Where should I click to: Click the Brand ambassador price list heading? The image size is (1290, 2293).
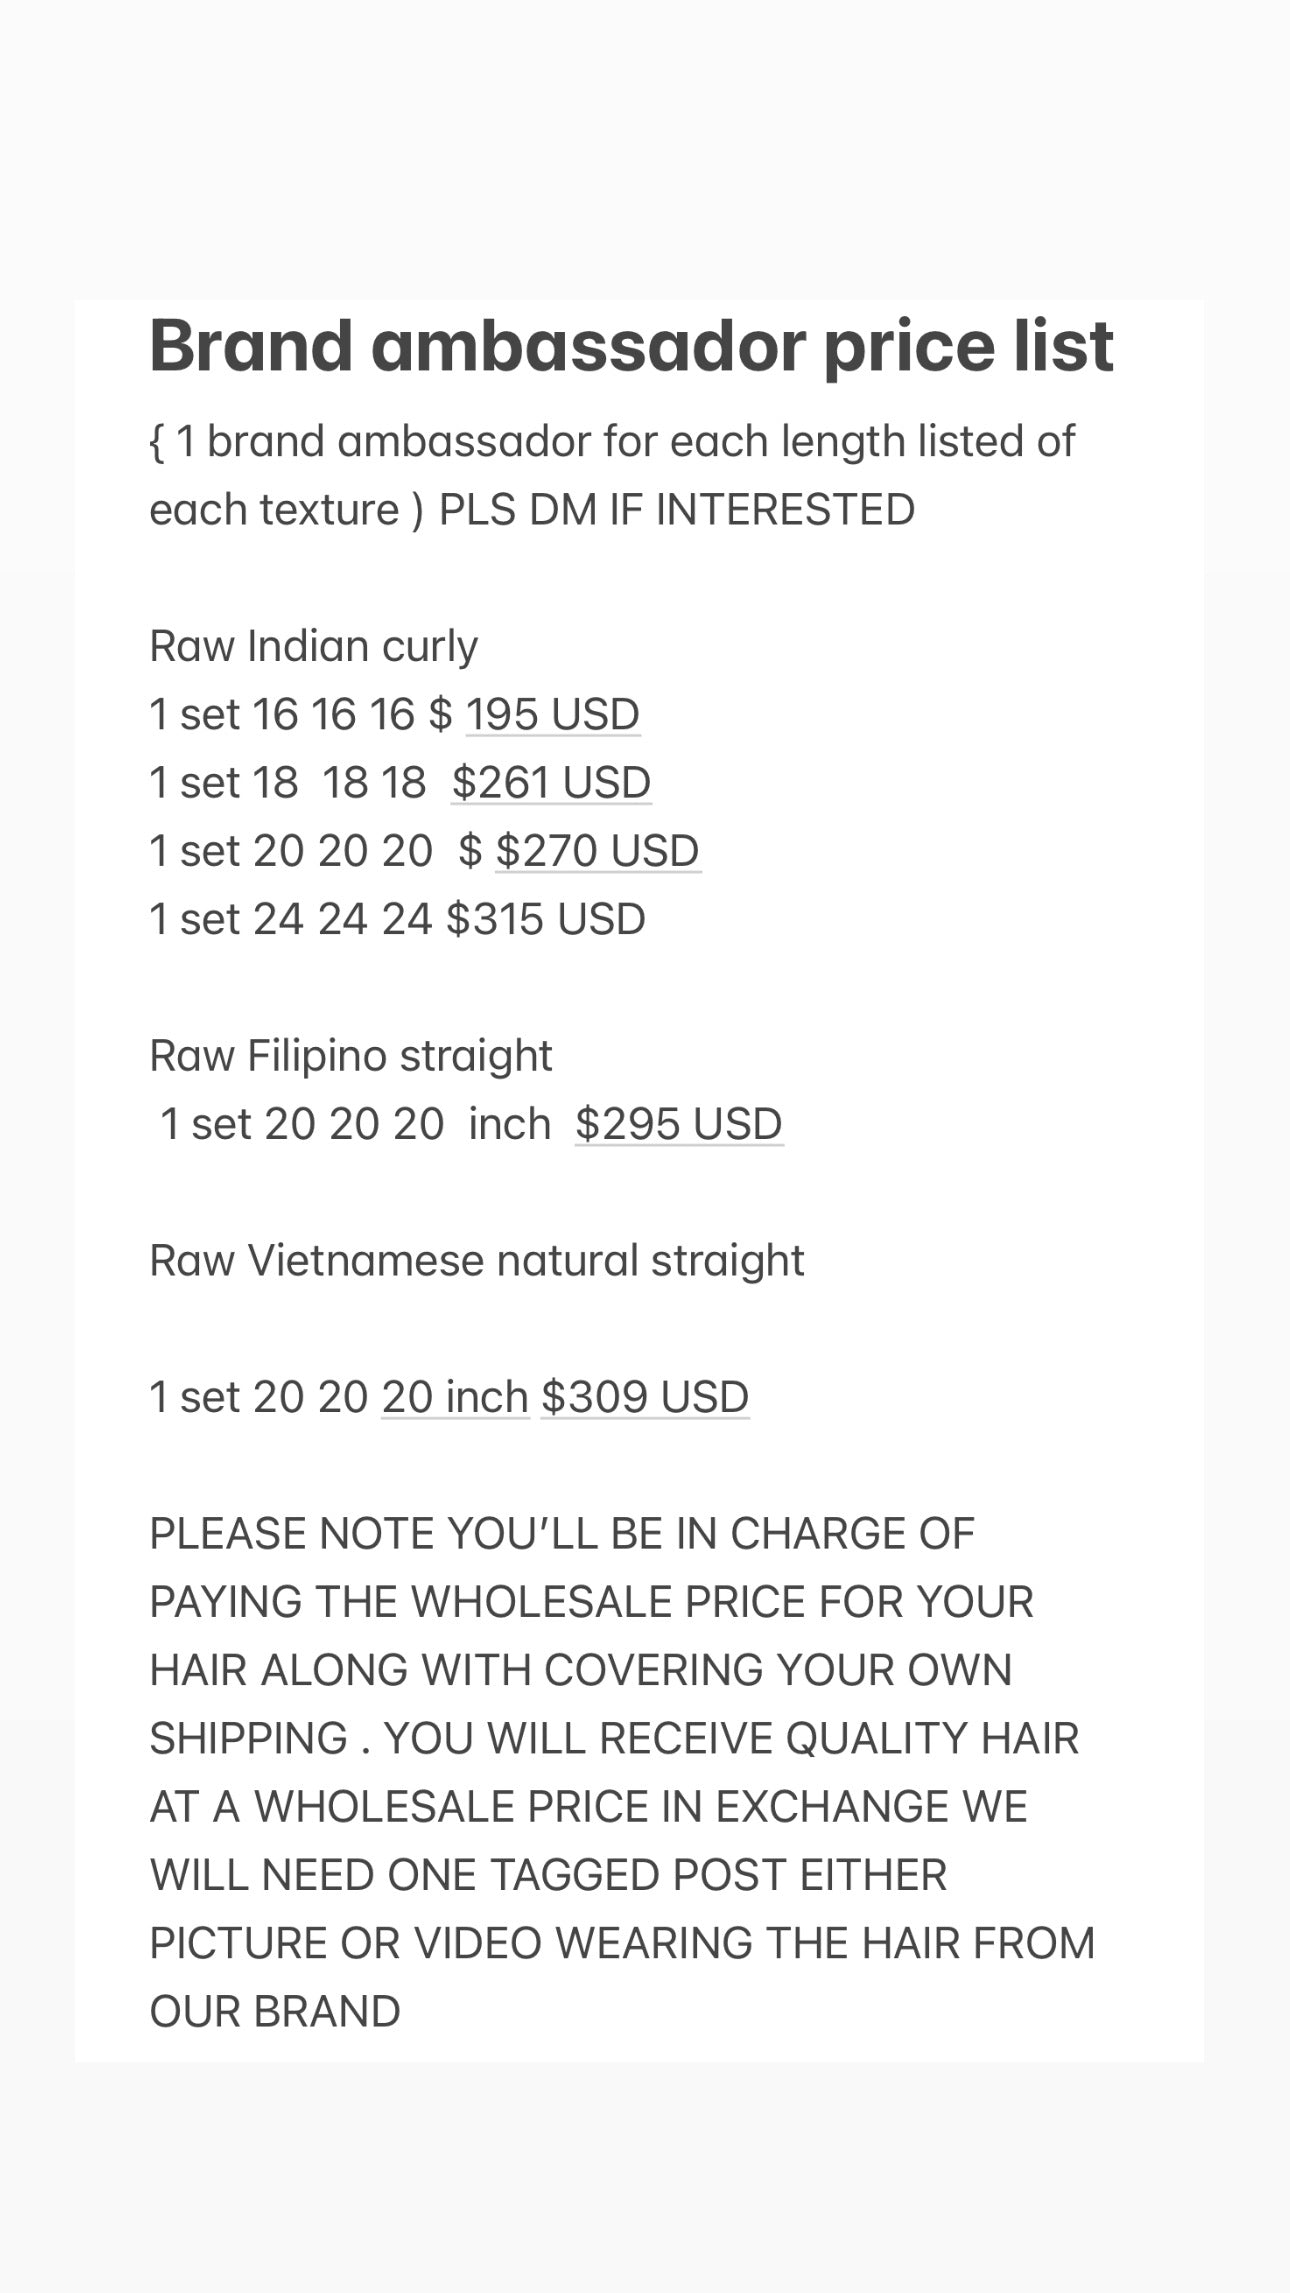tap(631, 346)
